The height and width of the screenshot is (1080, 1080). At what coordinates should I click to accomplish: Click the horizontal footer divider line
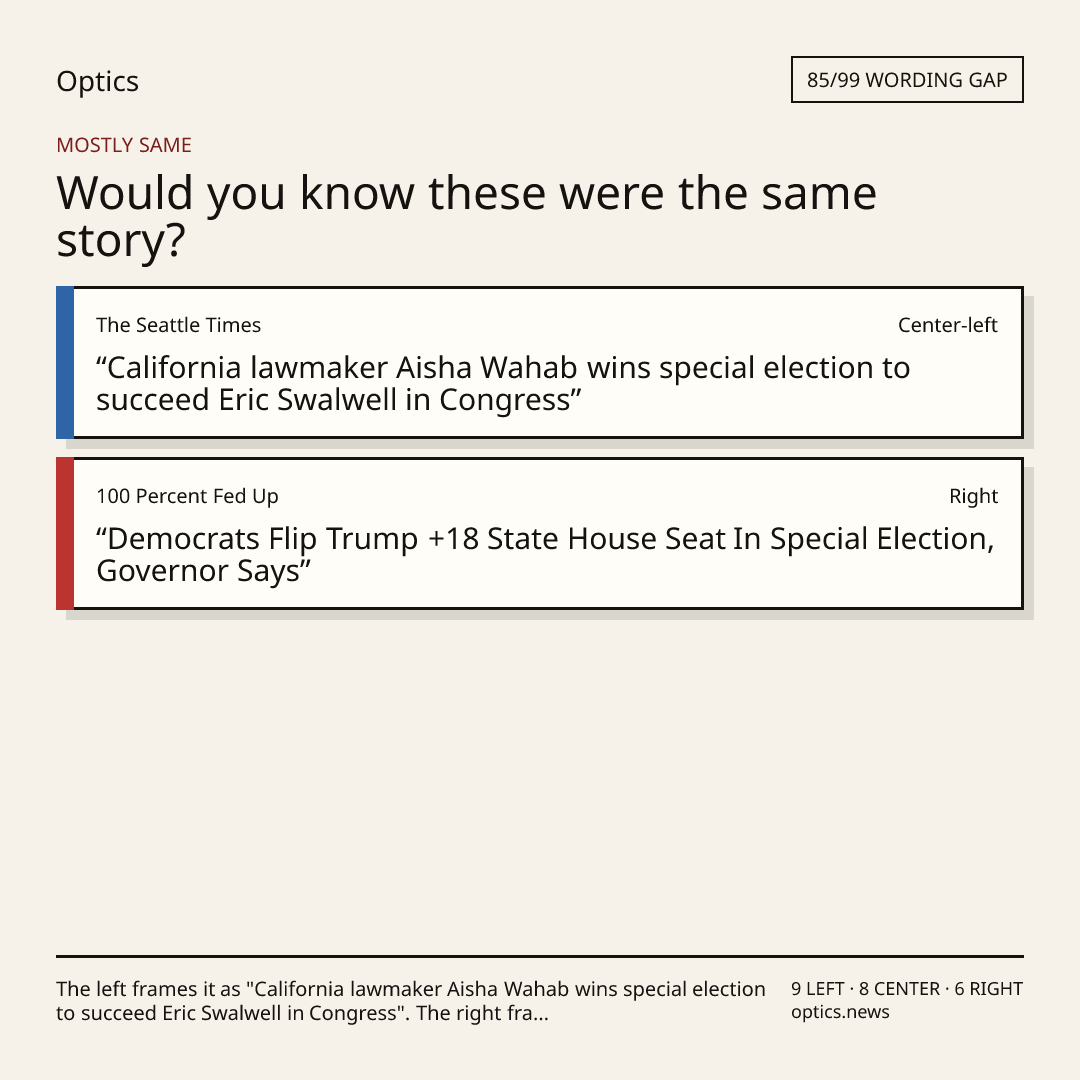click(x=540, y=956)
